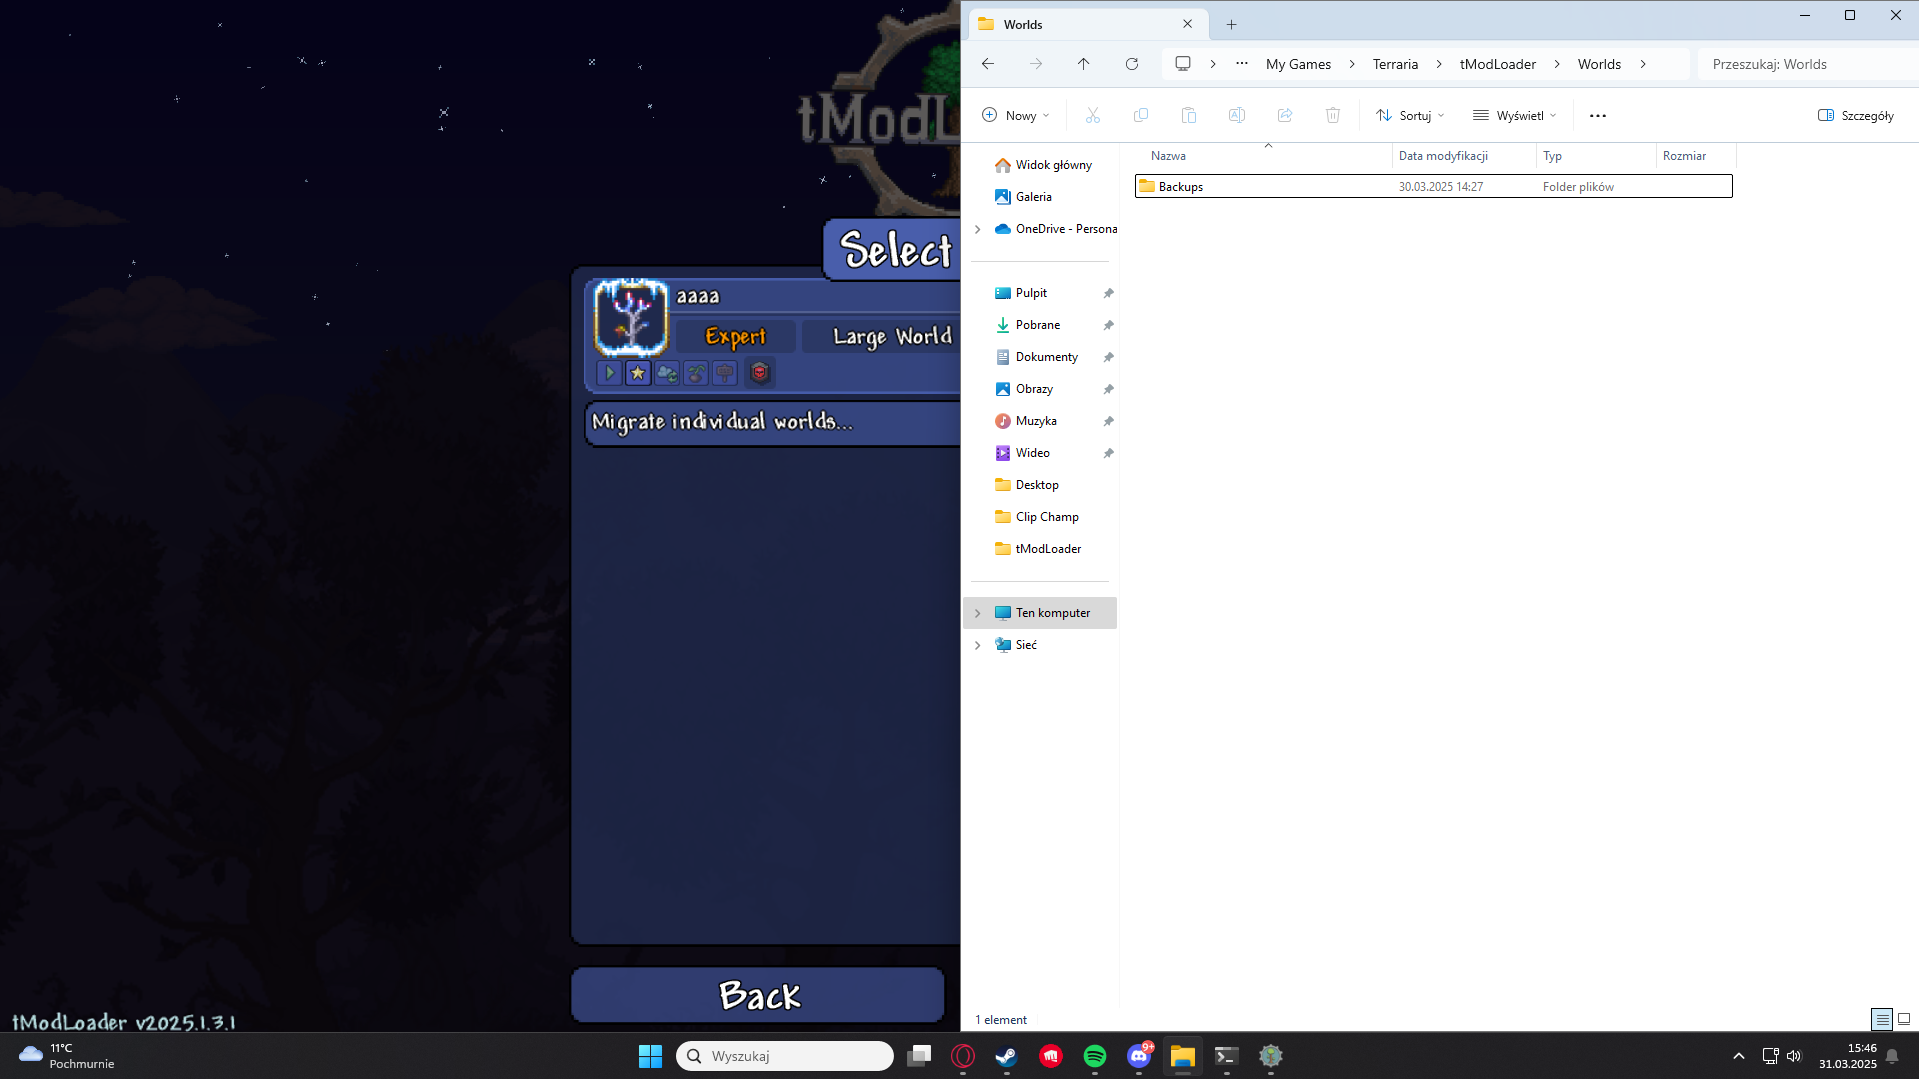The image size is (1919, 1079).
Task: Select the Backups folder row
Action: [1434, 187]
